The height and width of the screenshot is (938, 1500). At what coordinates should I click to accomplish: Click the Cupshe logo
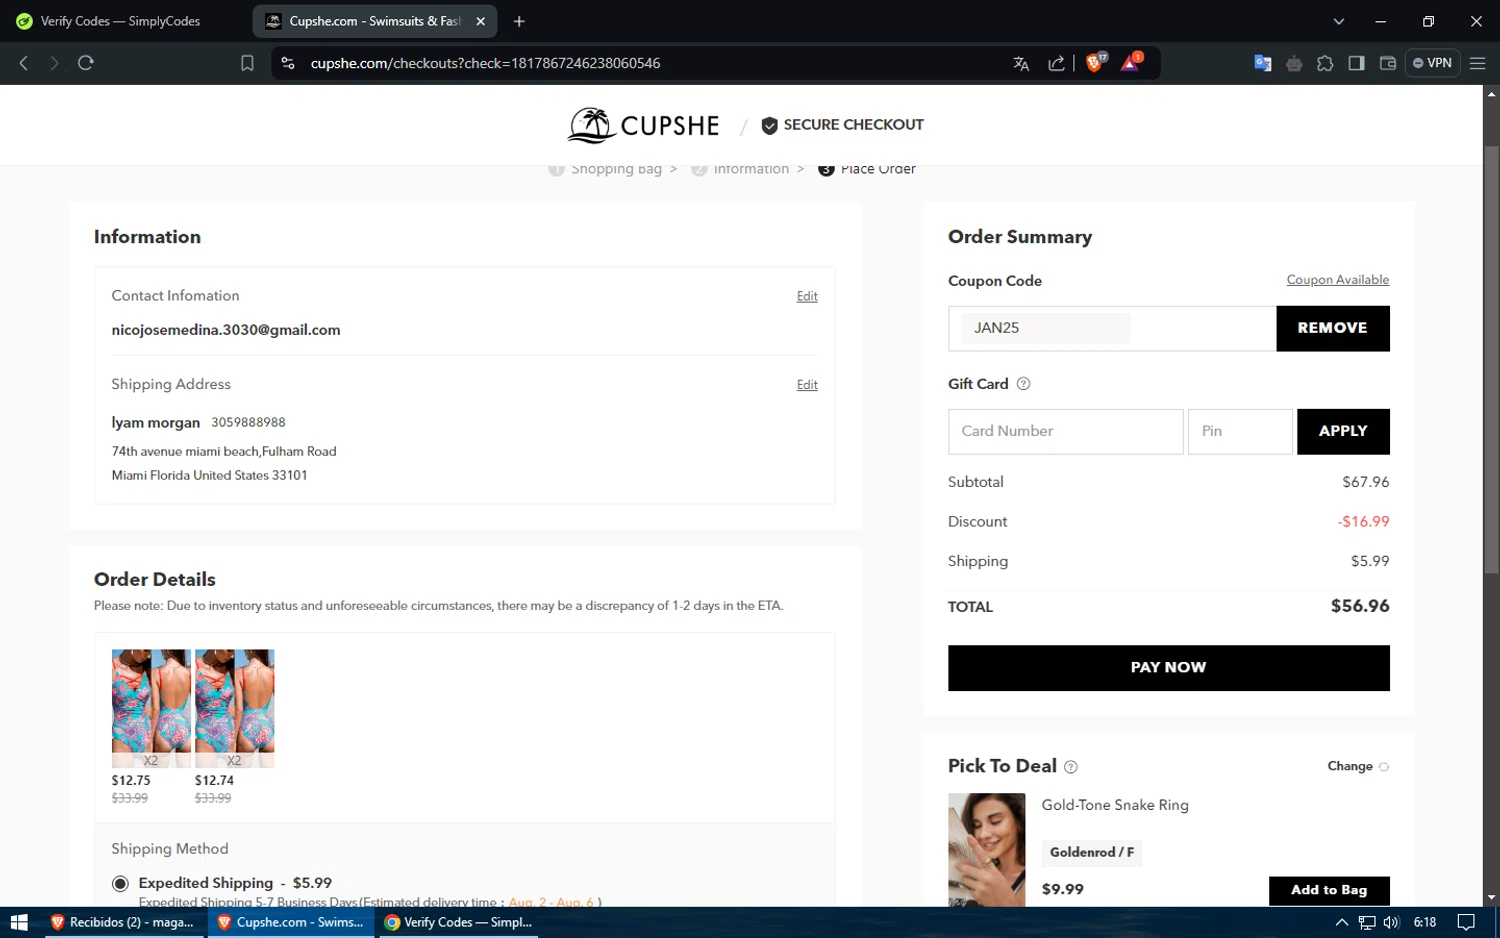tap(643, 125)
